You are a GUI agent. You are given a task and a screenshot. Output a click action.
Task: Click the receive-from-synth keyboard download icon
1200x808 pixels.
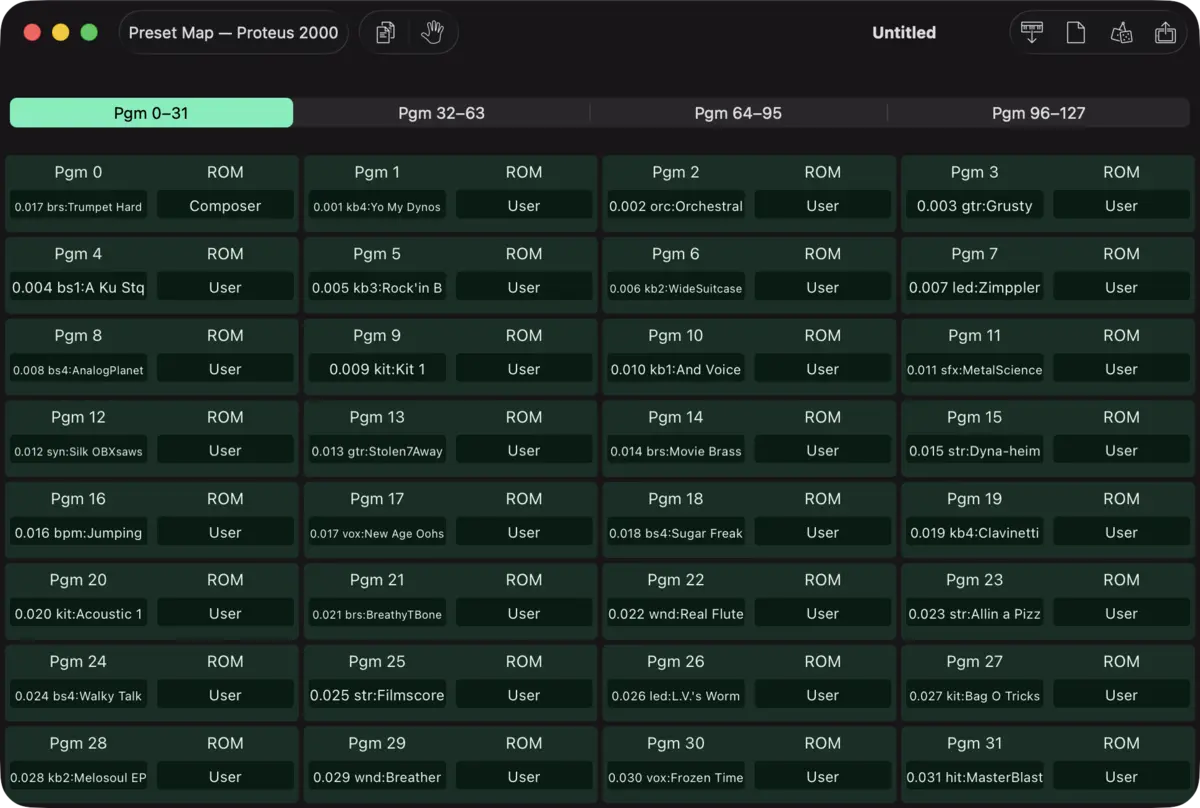[1032, 33]
